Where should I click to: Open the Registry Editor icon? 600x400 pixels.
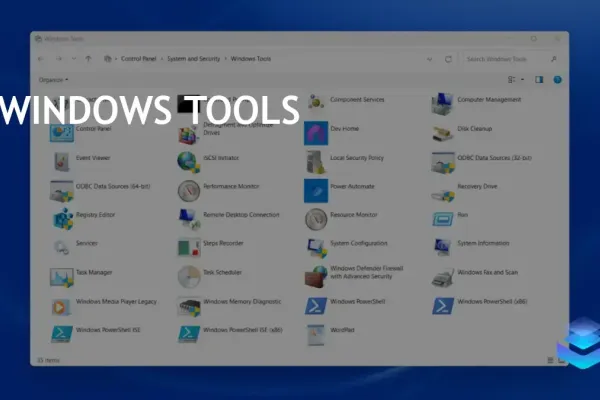click(63, 219)
